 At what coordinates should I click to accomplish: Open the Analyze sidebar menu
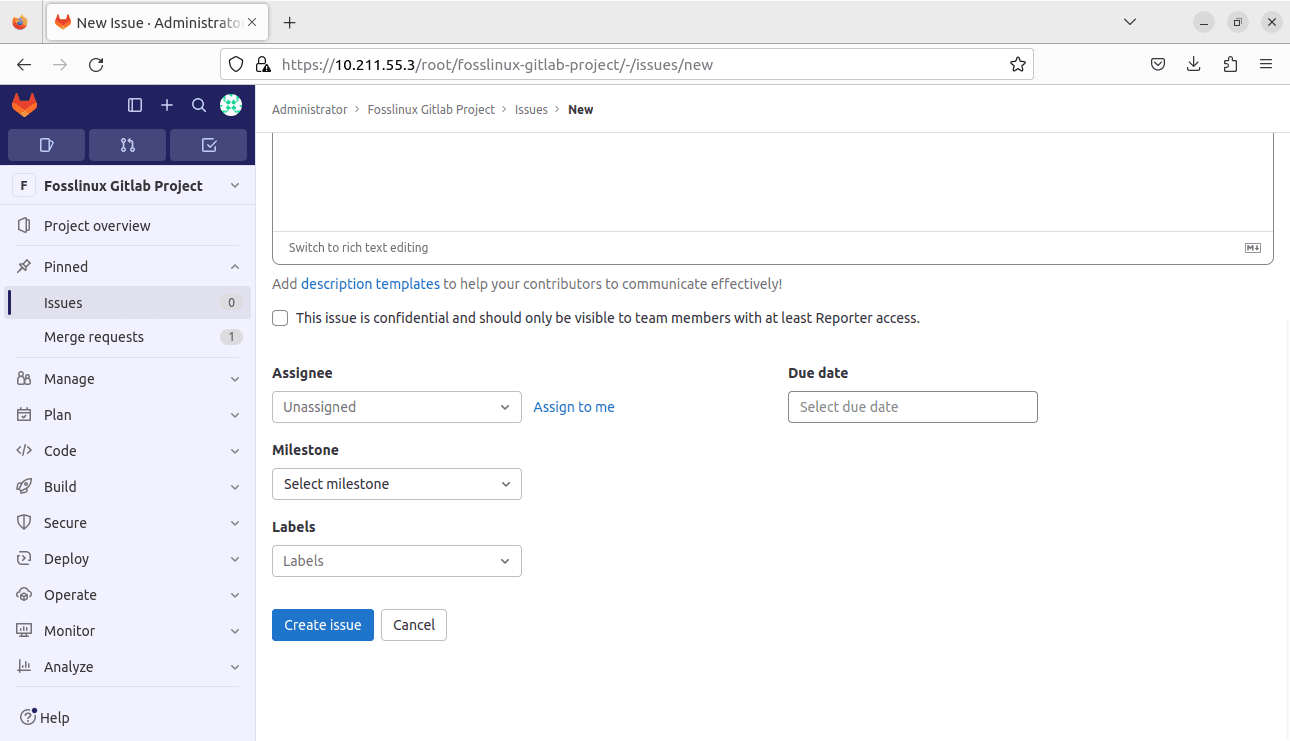(x=128, y=667)
